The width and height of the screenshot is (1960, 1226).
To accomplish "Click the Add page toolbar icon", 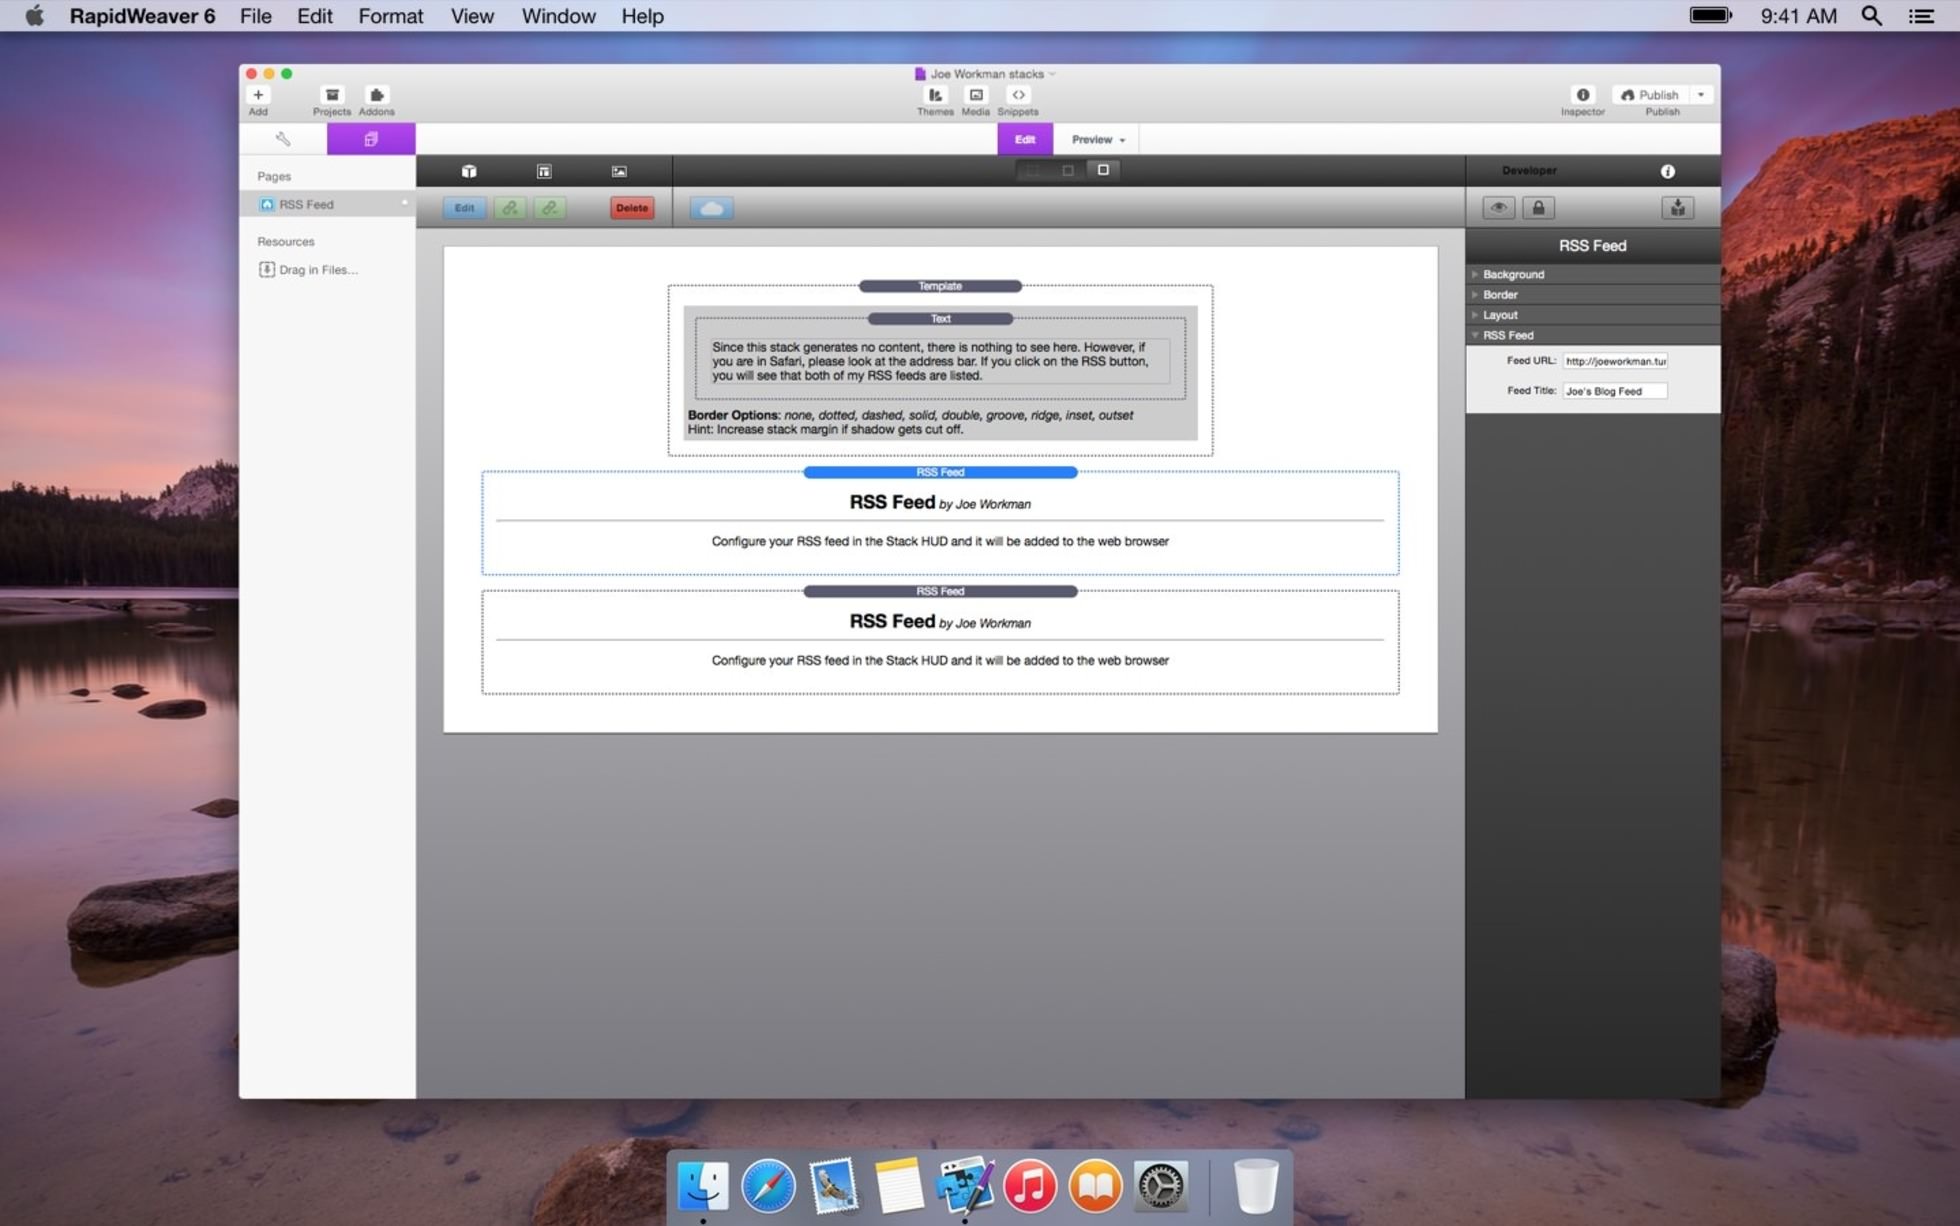I will 258,95.
